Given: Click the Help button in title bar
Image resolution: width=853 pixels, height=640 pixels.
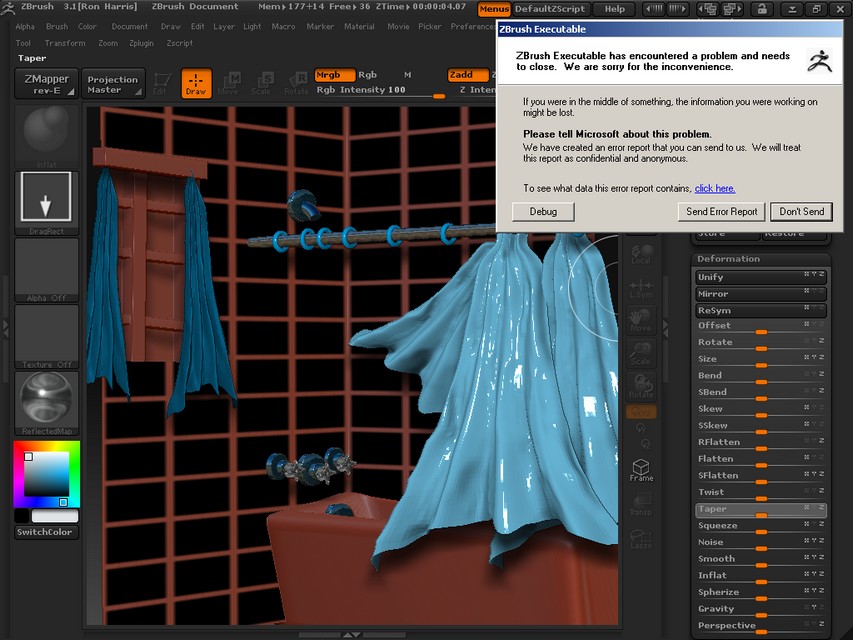Looking at the screenshot, I should click(x=615, y=9).
